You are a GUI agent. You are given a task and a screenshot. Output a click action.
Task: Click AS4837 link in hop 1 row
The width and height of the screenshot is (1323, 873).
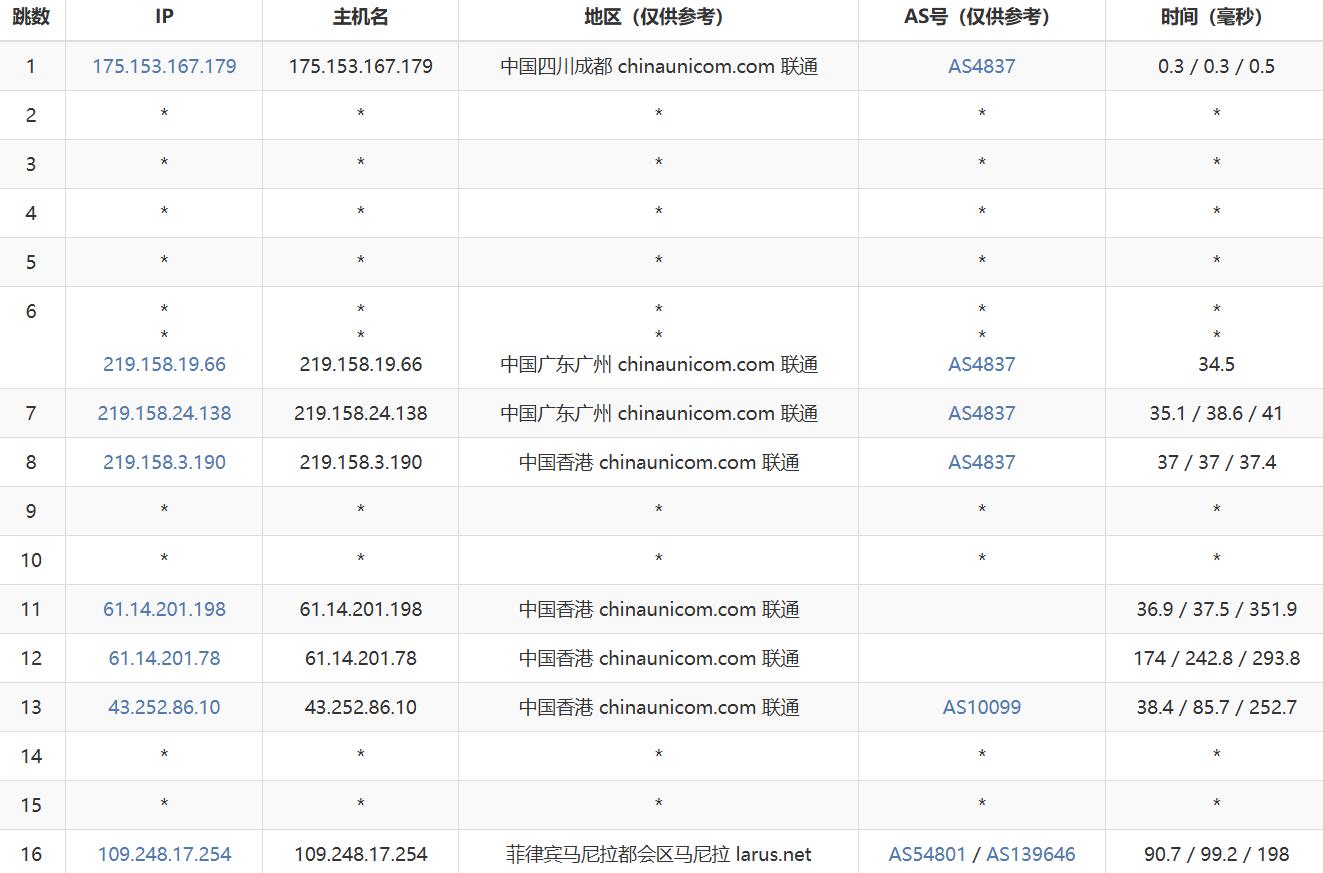point(981,66)
